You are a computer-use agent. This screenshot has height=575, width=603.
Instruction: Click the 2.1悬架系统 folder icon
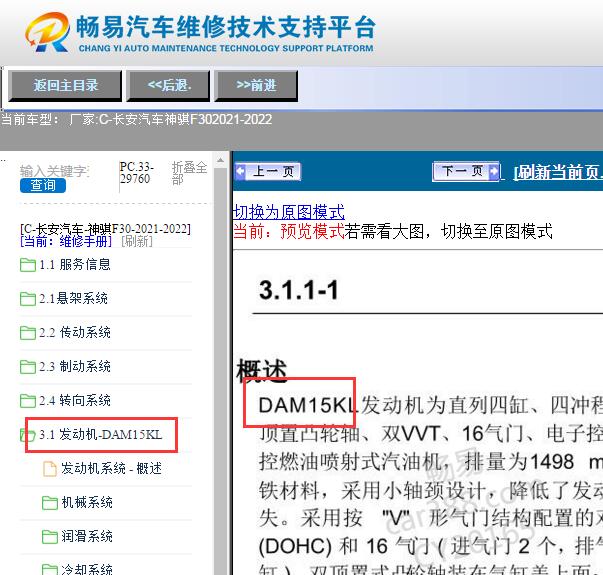point(28,298)
